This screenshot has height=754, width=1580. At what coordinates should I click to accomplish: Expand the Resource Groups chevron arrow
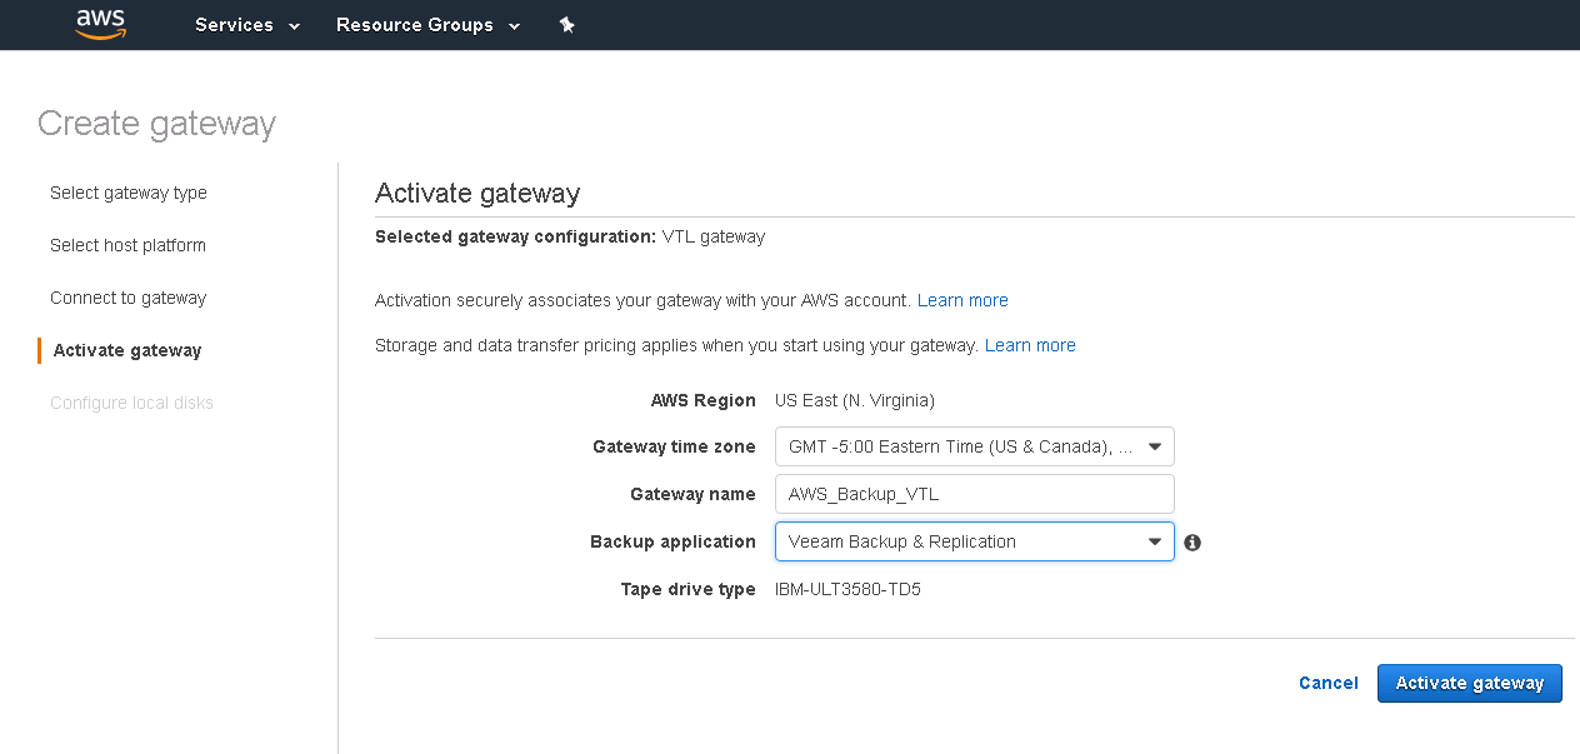click(514, 27)
